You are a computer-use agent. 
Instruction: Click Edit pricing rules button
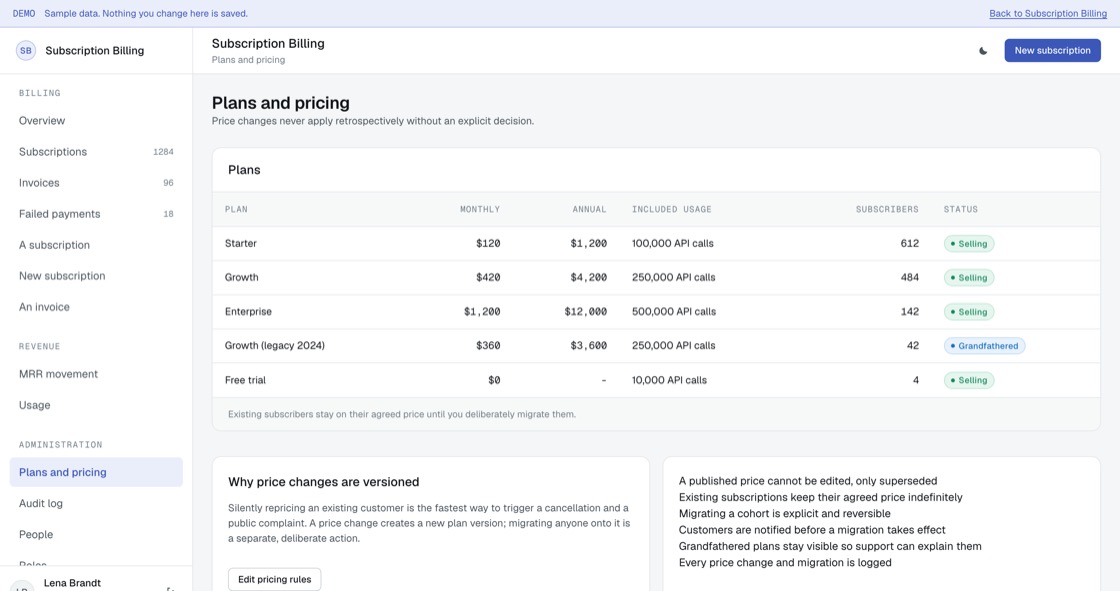pos(274,580)
